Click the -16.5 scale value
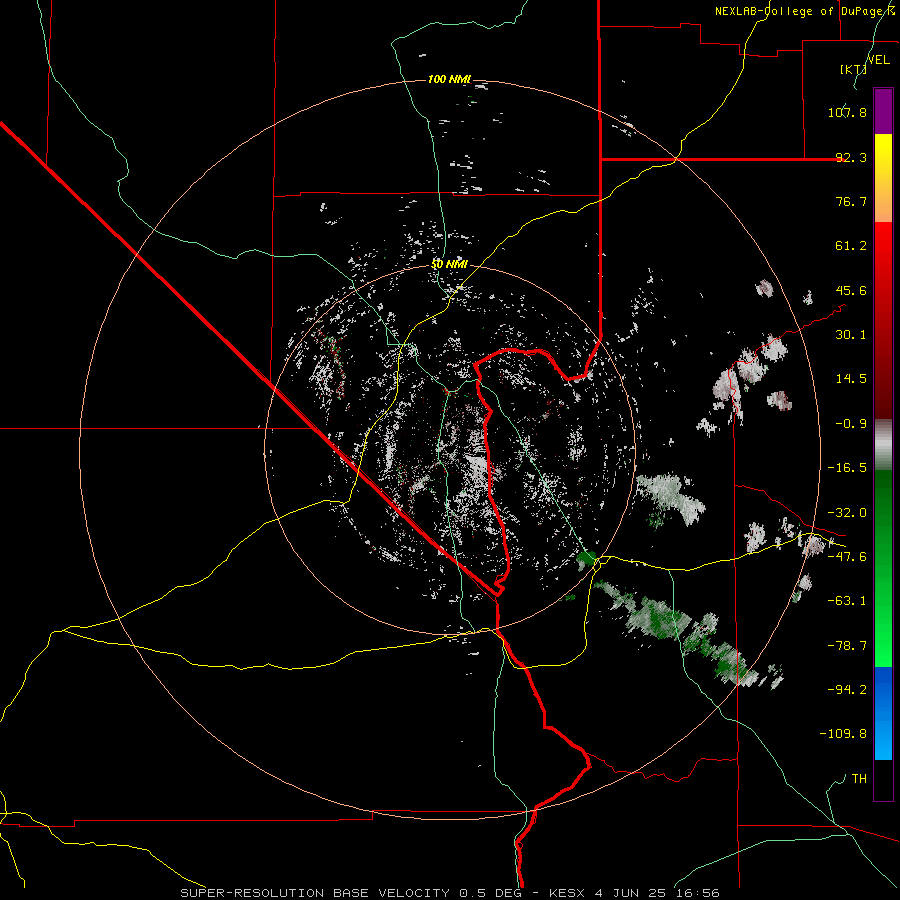The height and width of the screenshot is (900, 900). (x=847, y=468)
